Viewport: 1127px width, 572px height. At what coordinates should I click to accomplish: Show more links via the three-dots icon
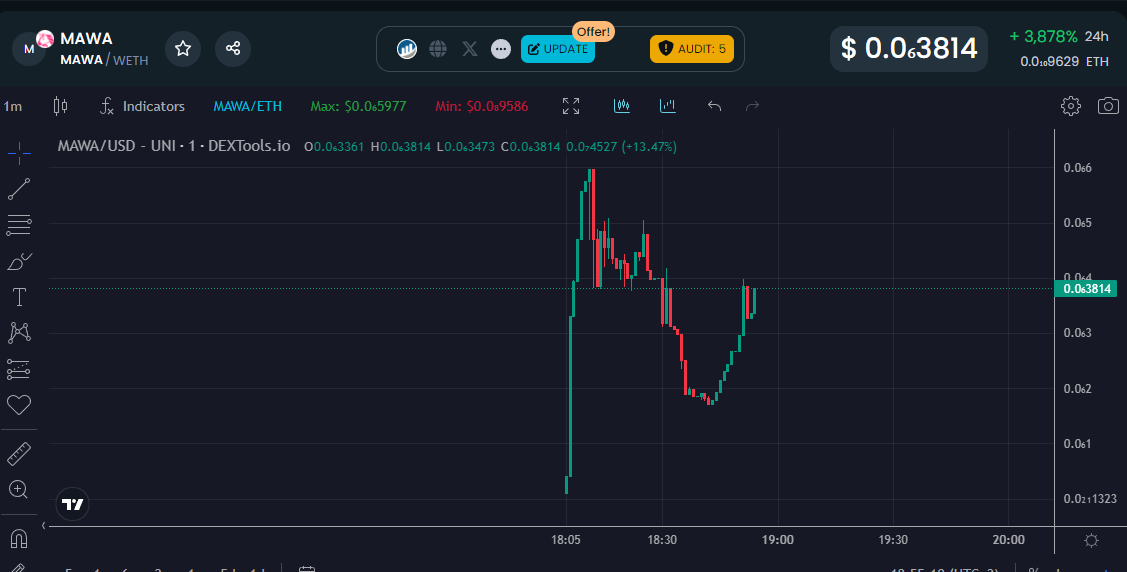coord(501,49)
